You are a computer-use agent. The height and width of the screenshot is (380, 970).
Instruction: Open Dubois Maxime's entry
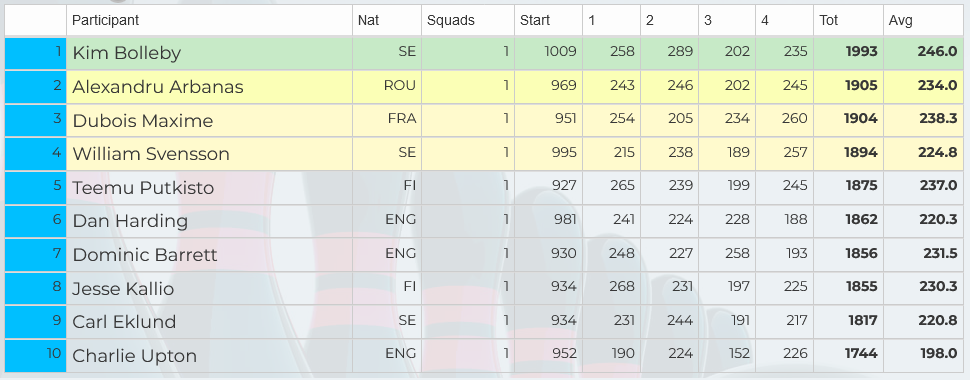point(143,121)
